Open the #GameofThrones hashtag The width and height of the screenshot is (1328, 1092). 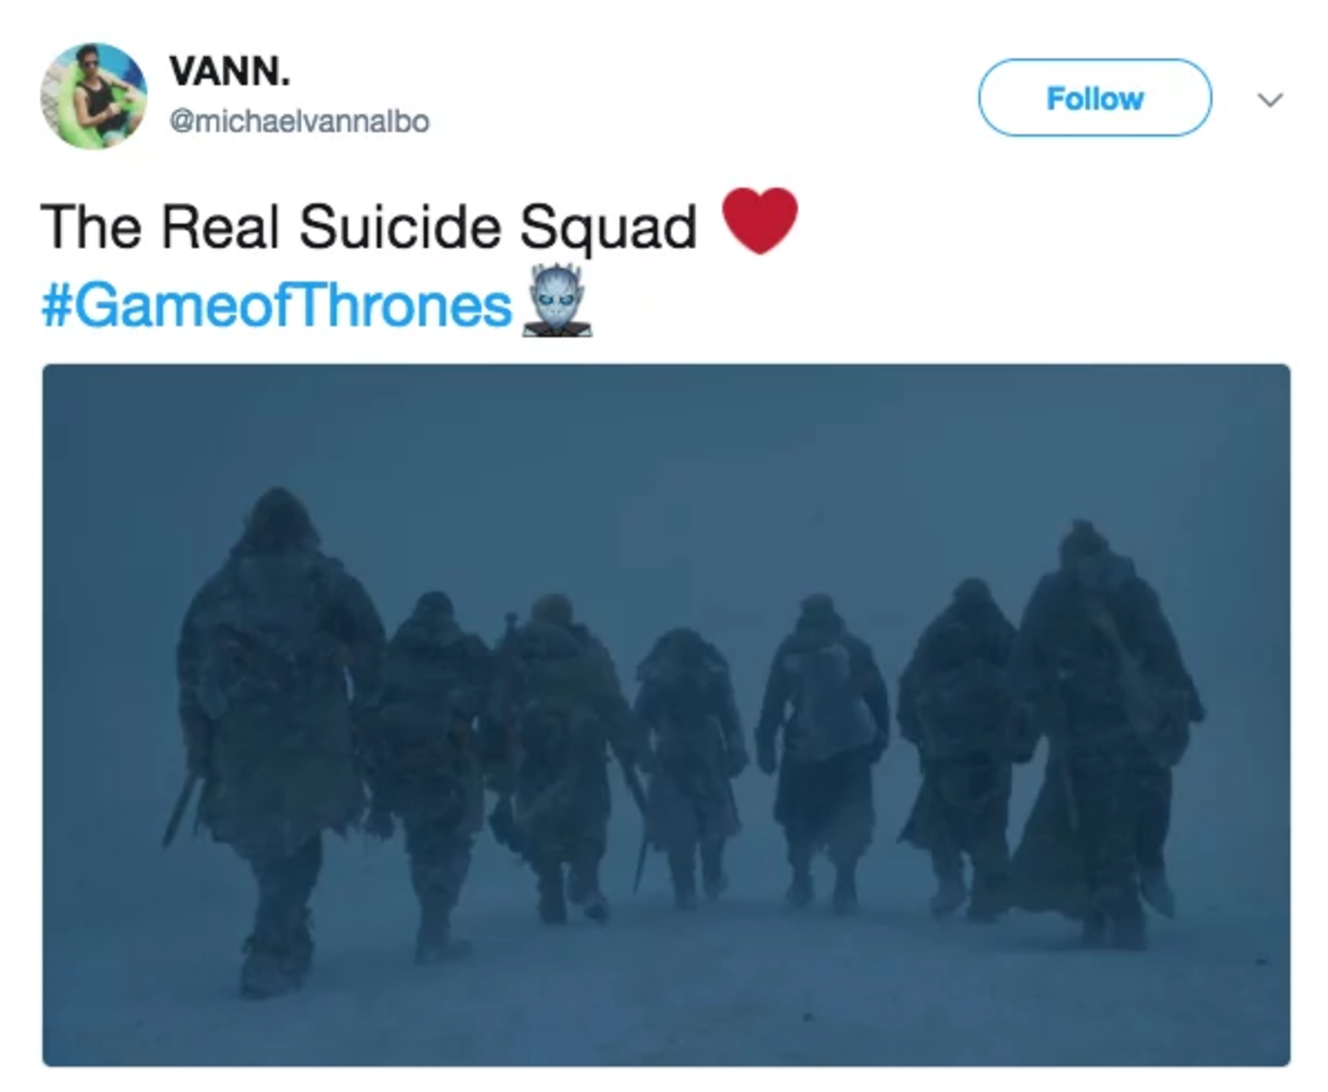click(x=277, y=305)
